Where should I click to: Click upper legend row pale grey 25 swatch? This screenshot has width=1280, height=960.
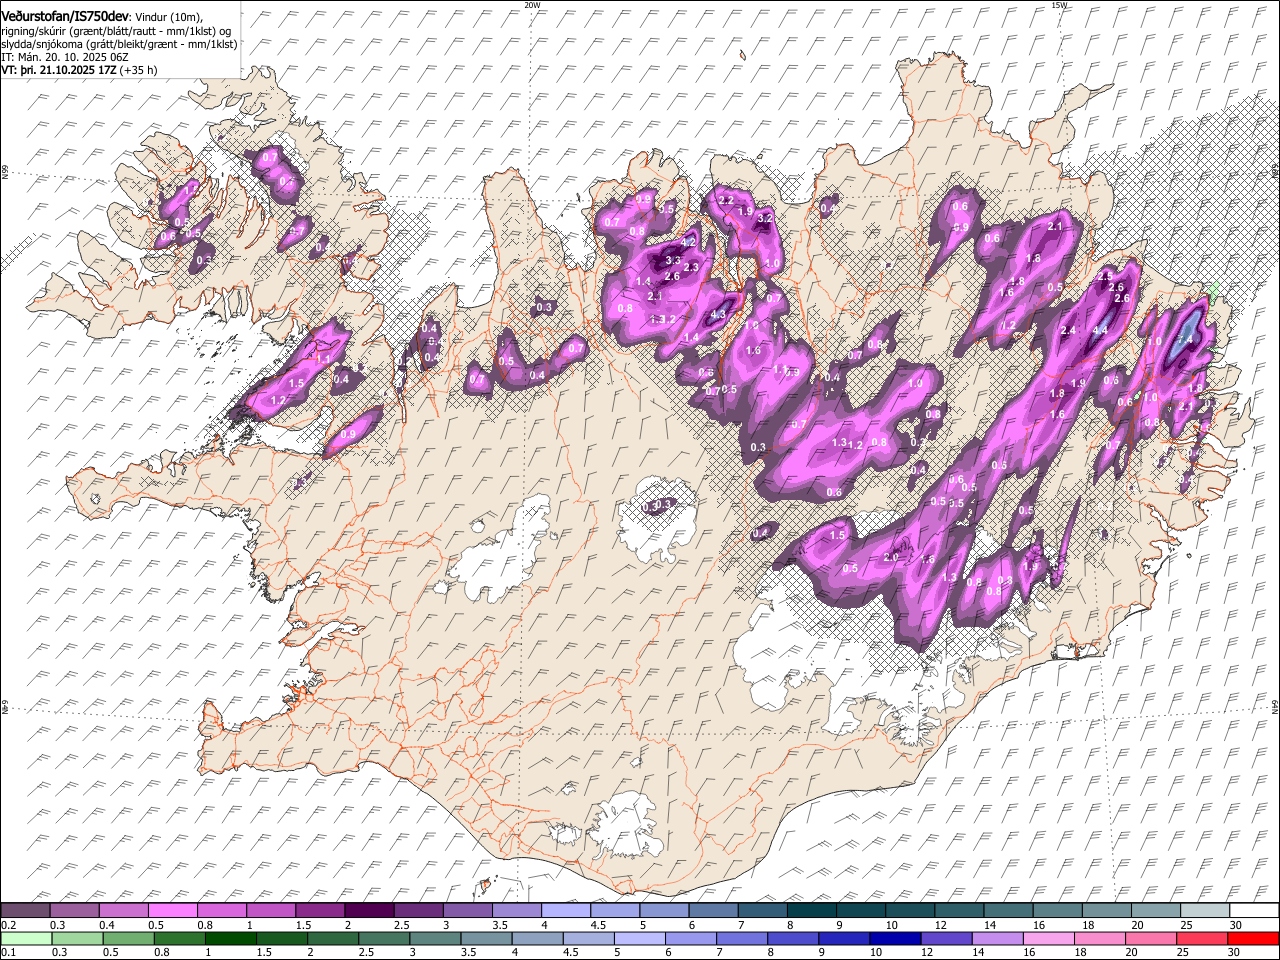(x=1205, y=911)
